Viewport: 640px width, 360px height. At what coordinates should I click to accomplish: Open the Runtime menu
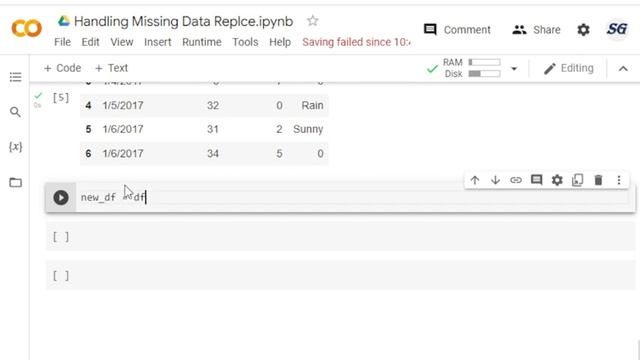[x=202, y=42]
